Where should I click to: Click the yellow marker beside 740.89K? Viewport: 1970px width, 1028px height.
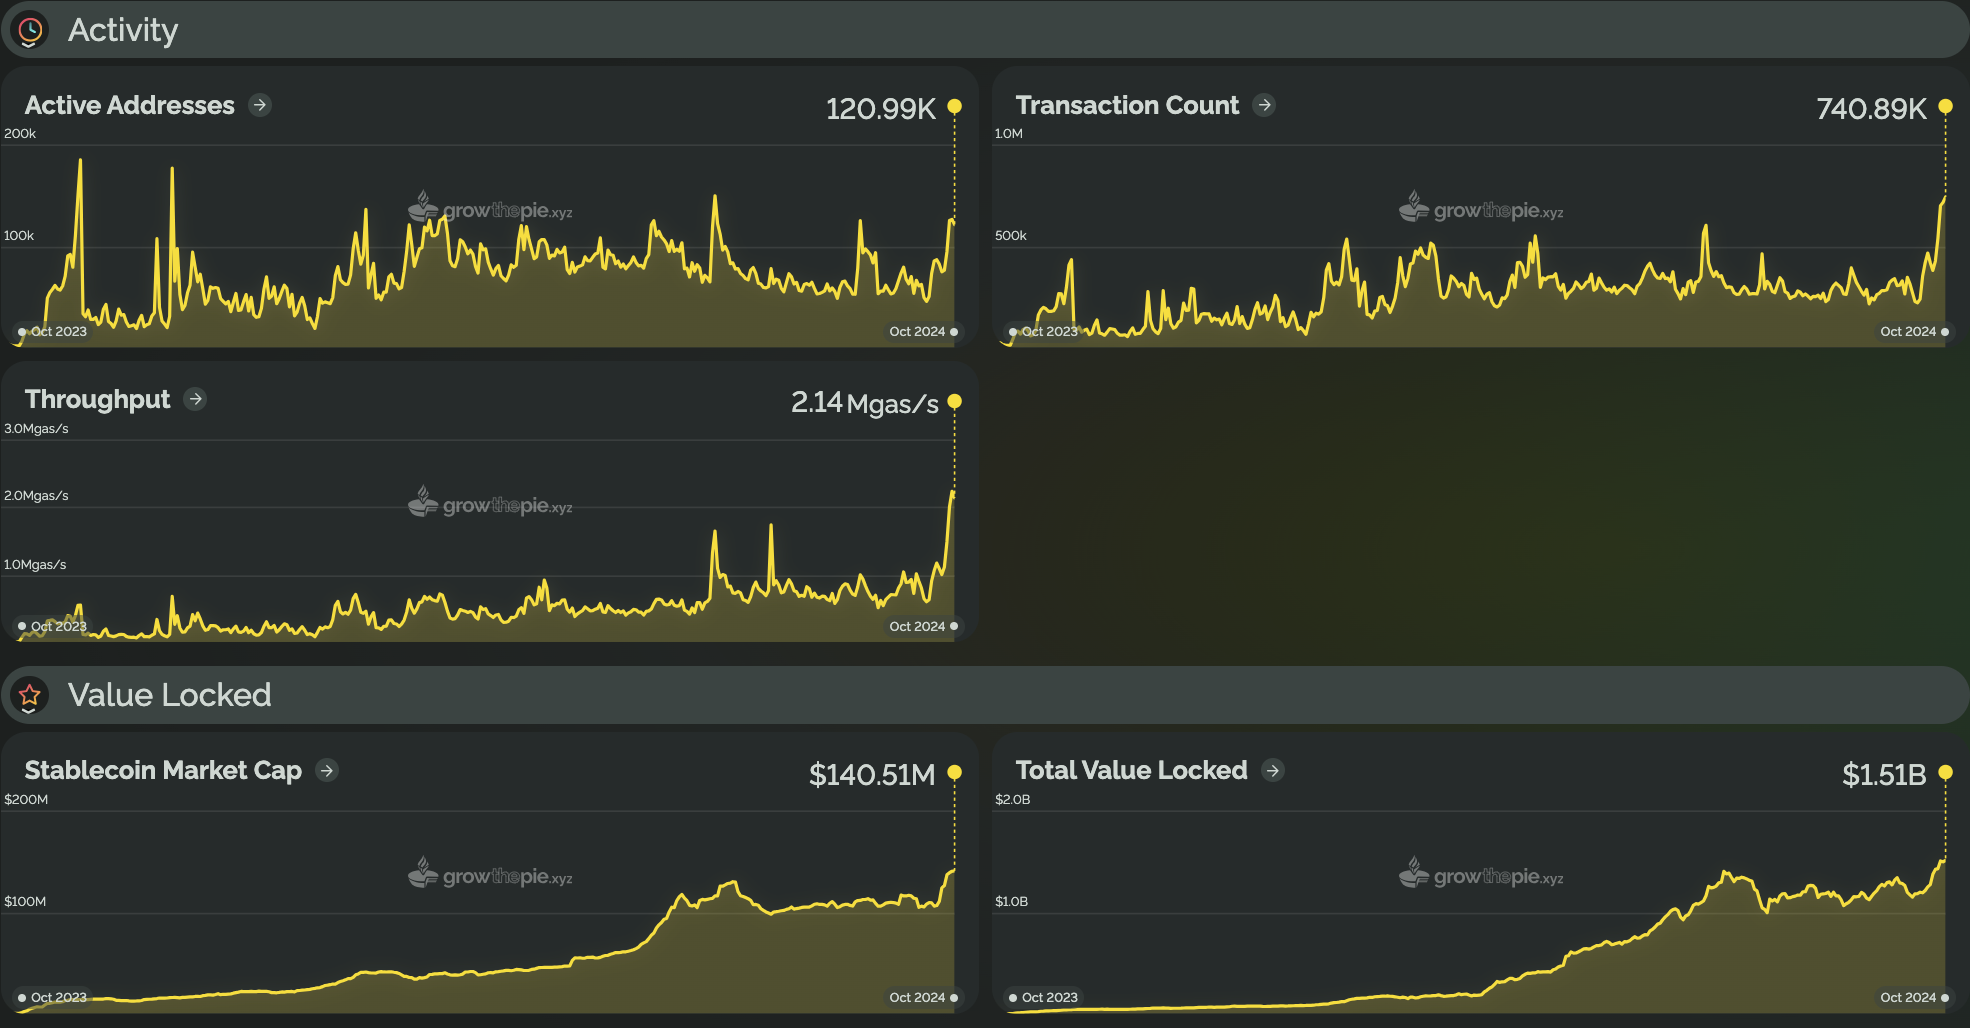point(1945,106)
